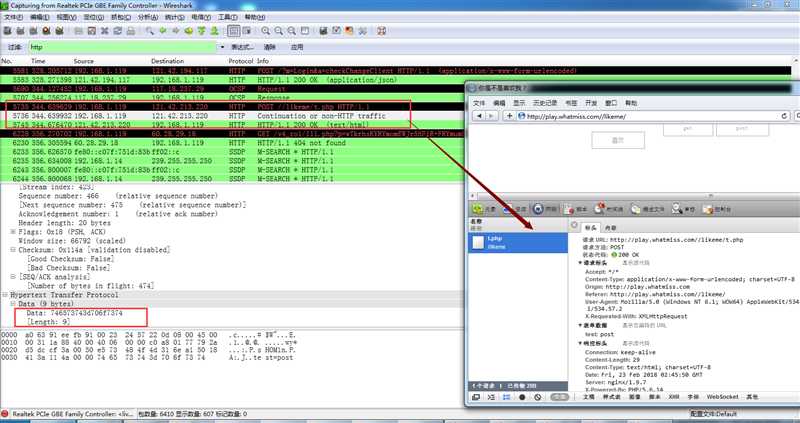This screenshot has height=423, width=800.
Task: Collapse the Data (9 bytes) tree node
Action: tap(13, 304)
